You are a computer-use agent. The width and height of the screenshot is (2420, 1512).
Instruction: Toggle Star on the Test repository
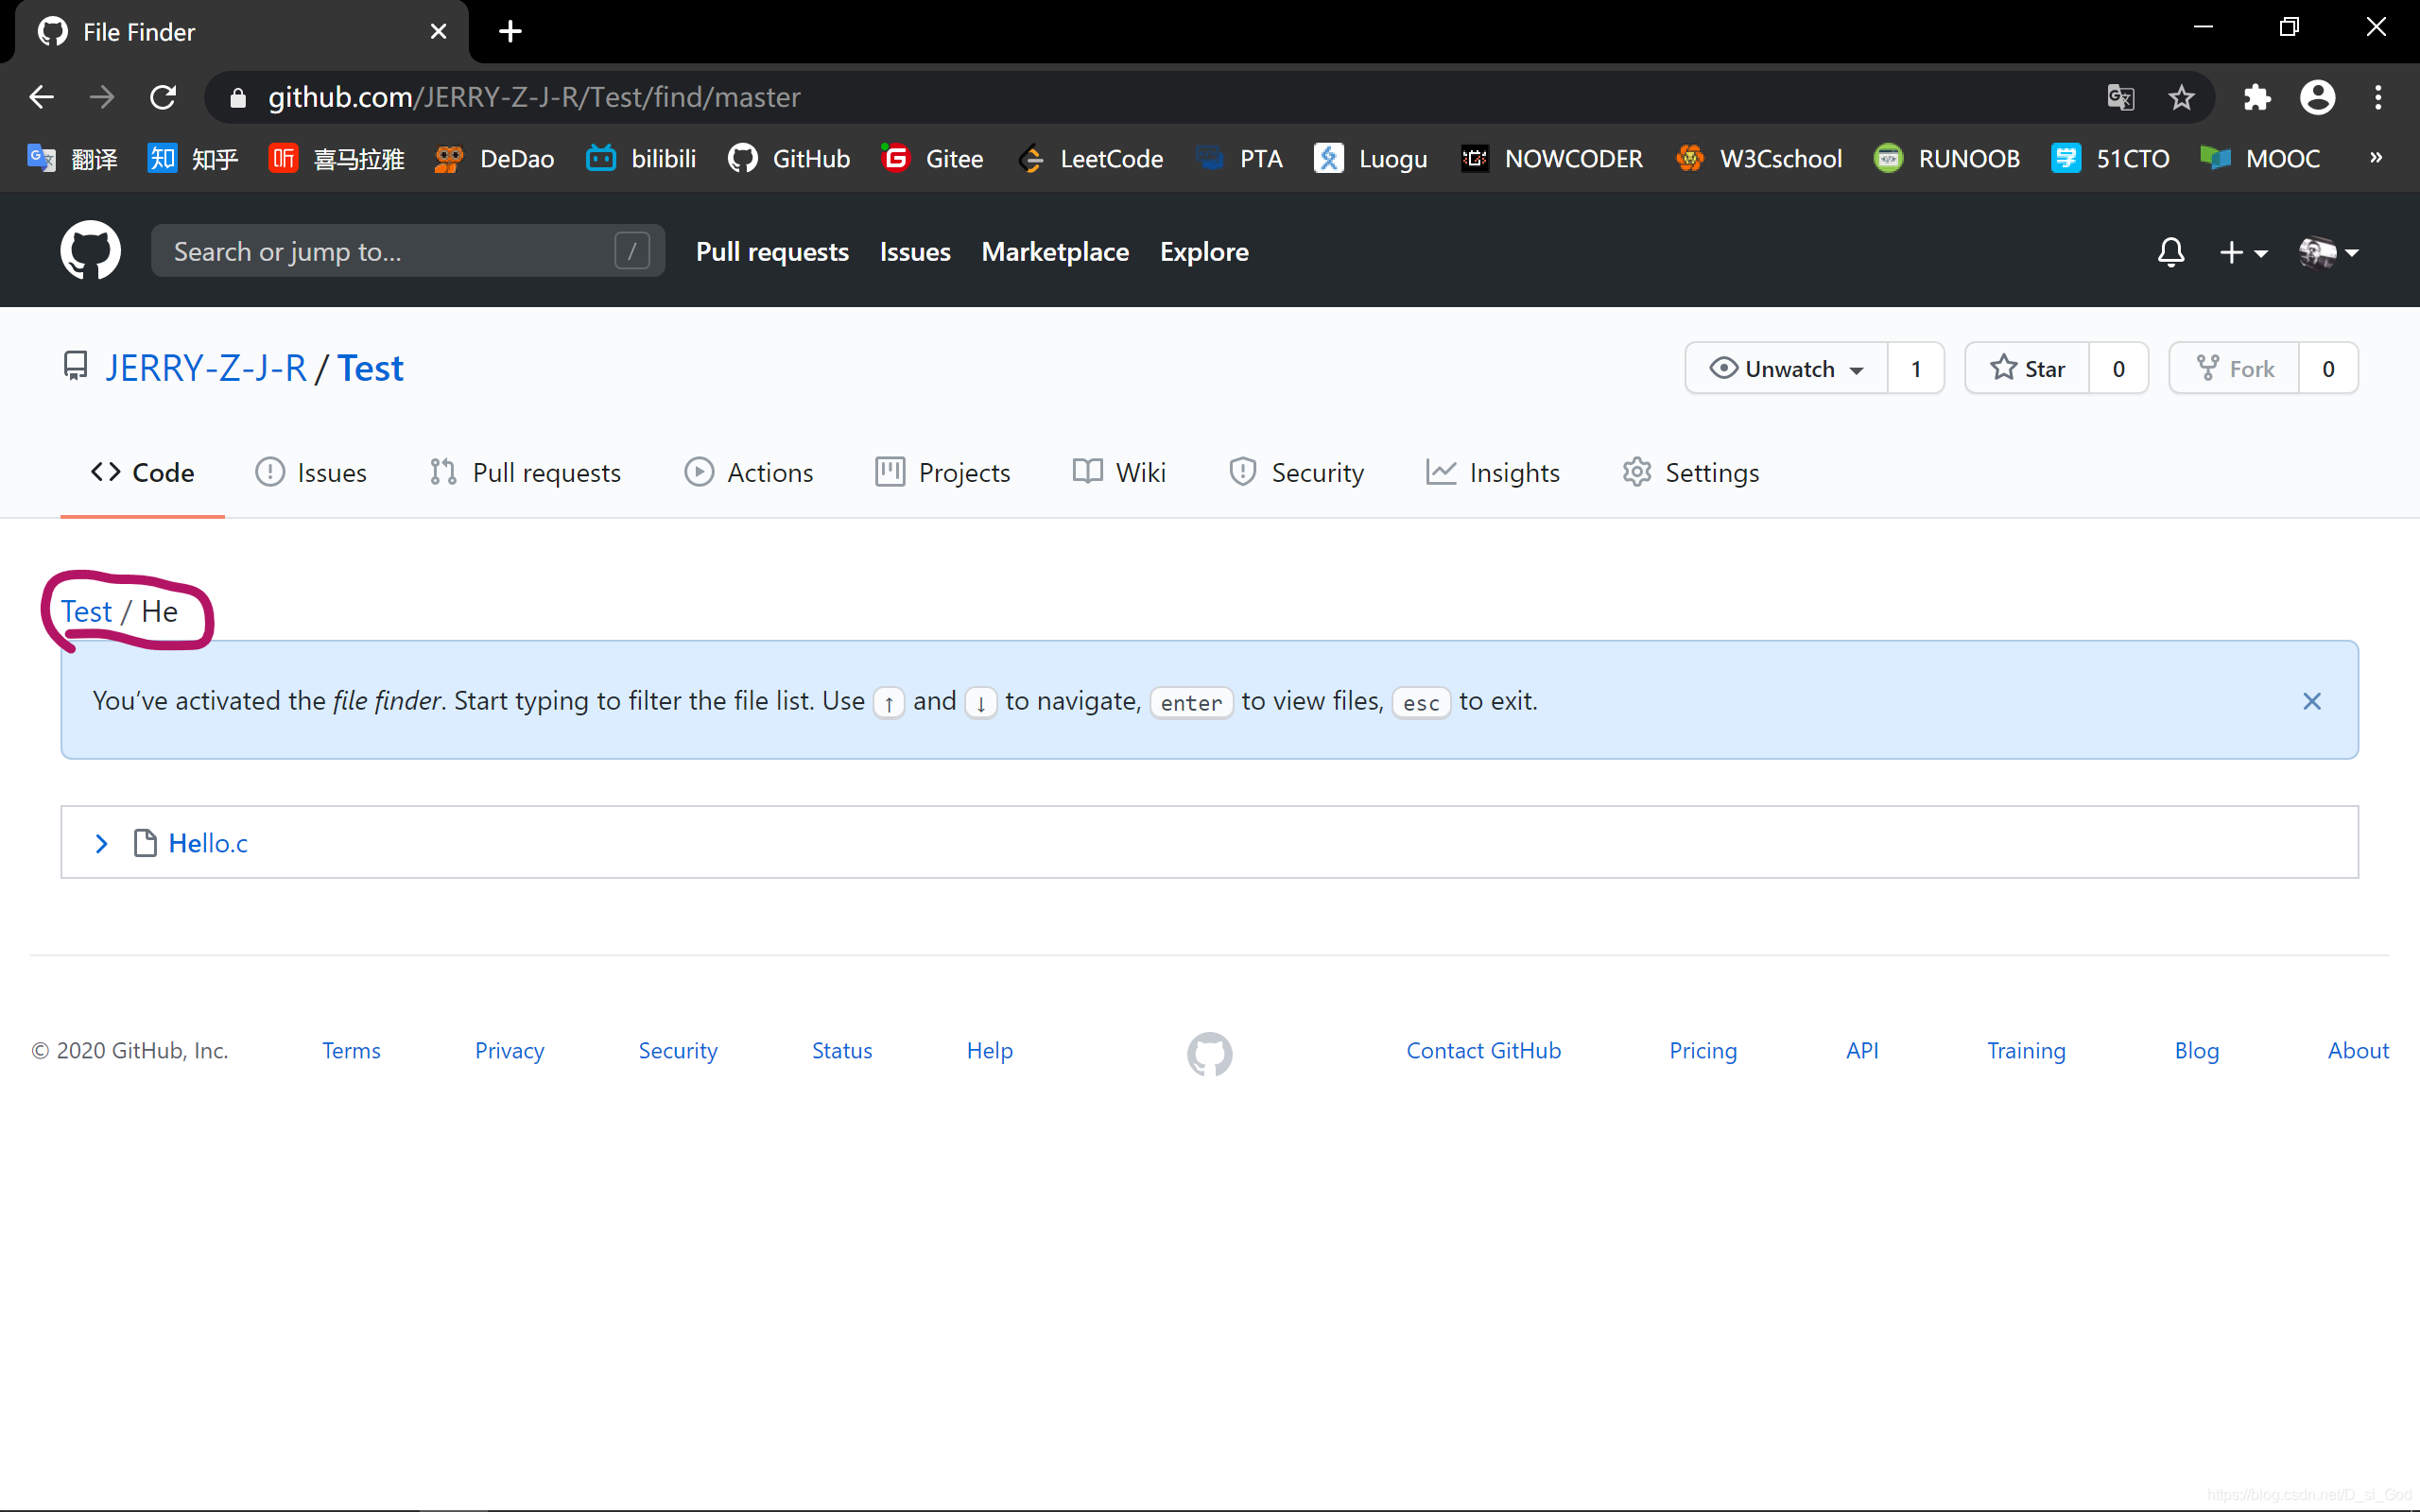pos(2028,369)
